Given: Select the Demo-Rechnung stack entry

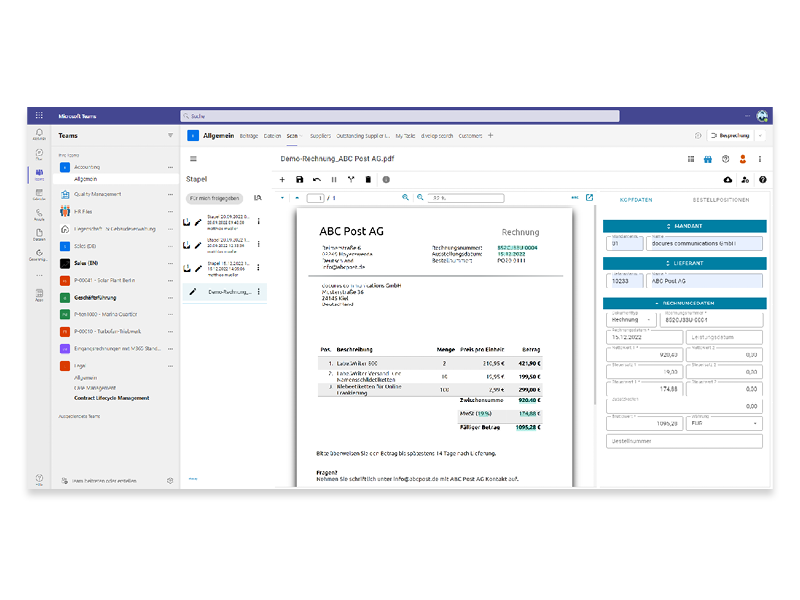Looking at the screenshot, I should [224, 292].
